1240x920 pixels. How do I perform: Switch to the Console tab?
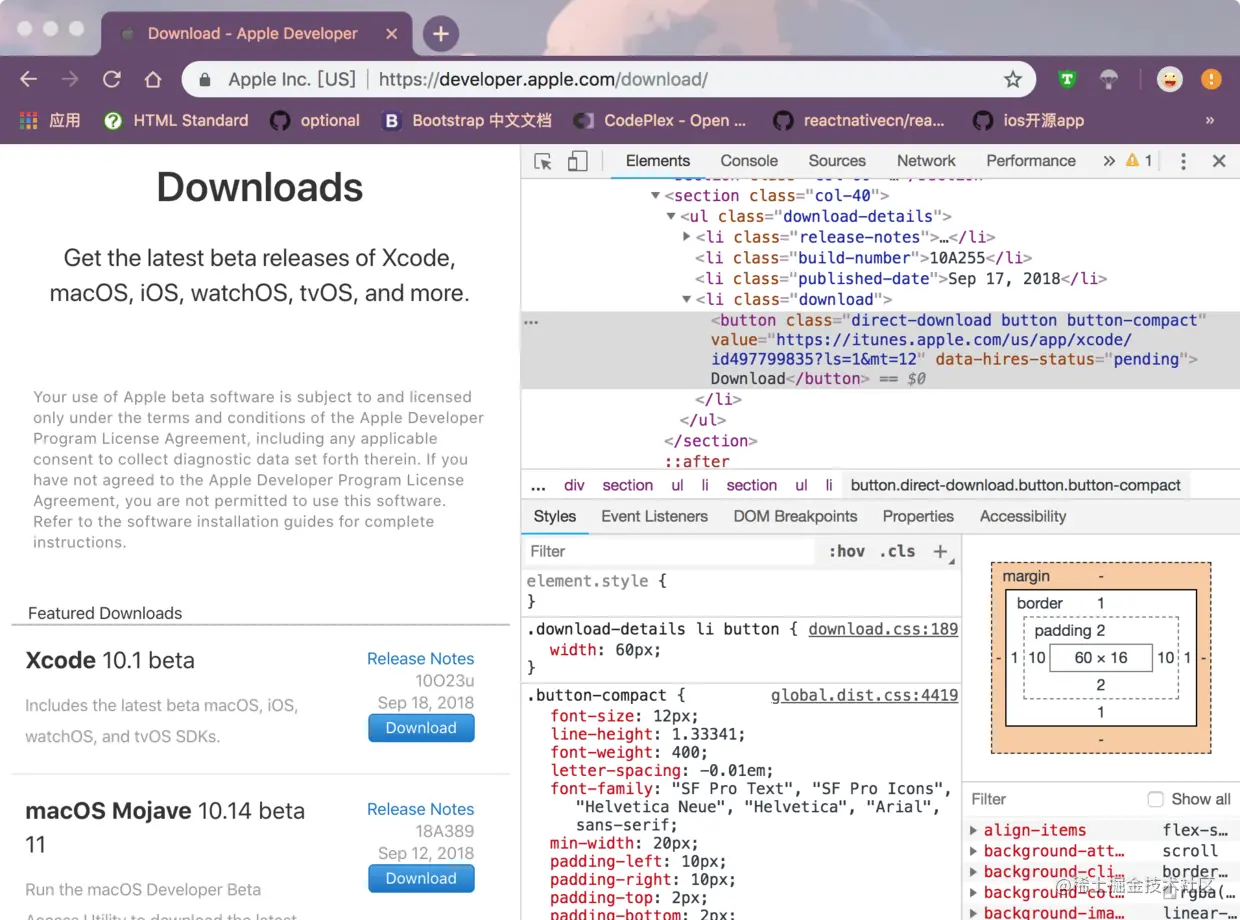point(749,161)
